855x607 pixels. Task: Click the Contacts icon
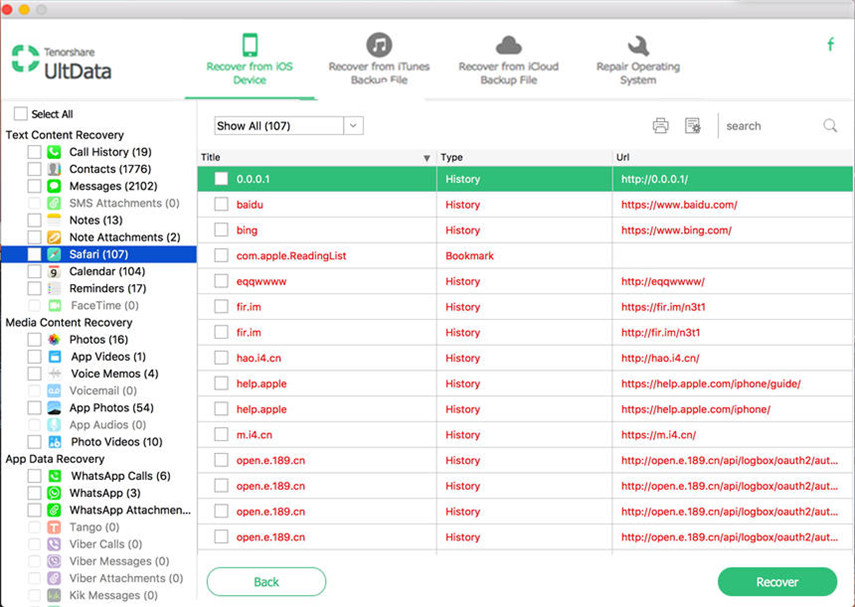click(54, 169)
